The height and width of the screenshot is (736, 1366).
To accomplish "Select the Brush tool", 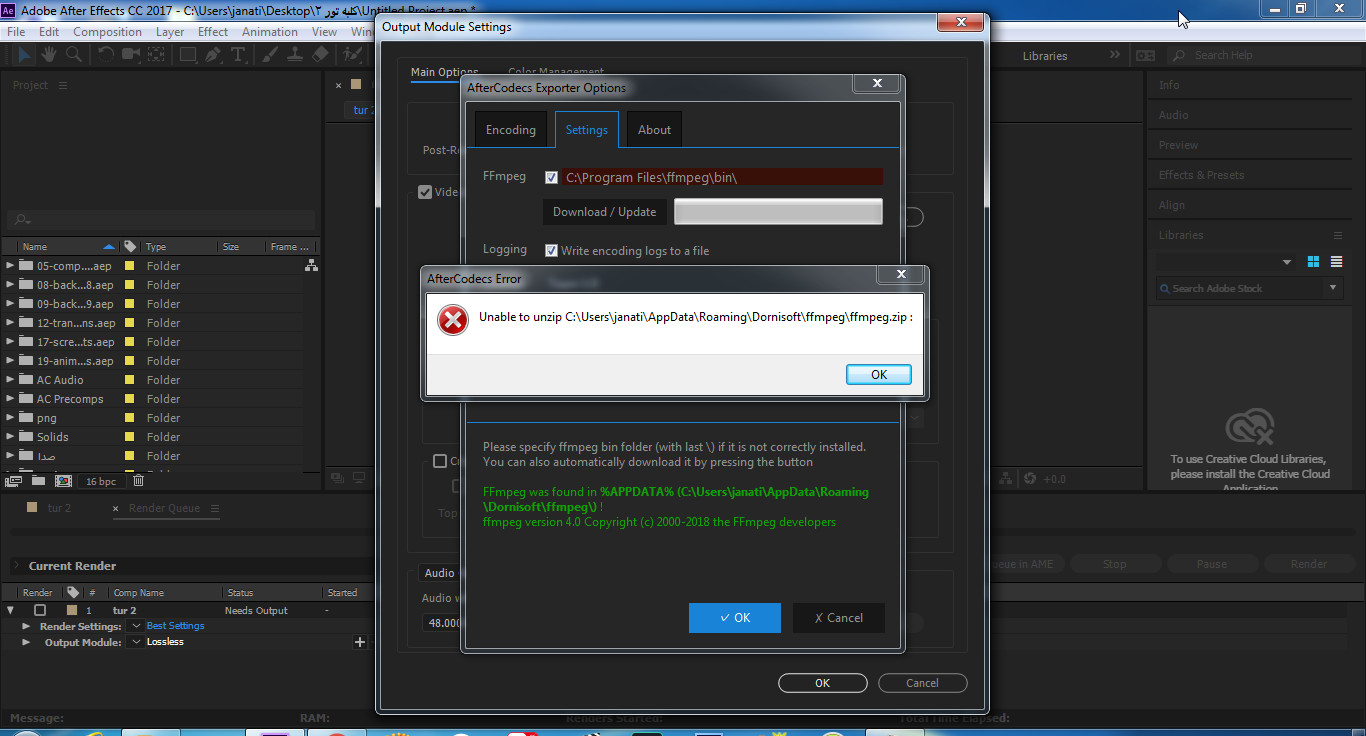I will tap(271, 55).
